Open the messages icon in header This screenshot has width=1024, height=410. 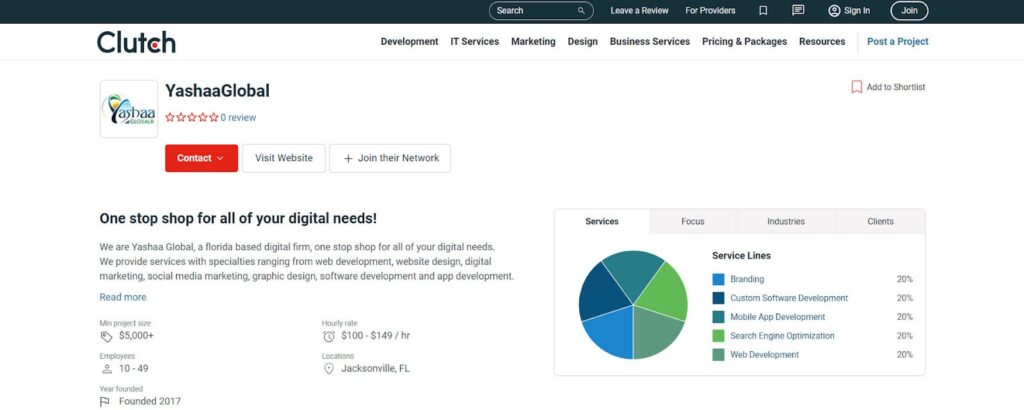797,10
